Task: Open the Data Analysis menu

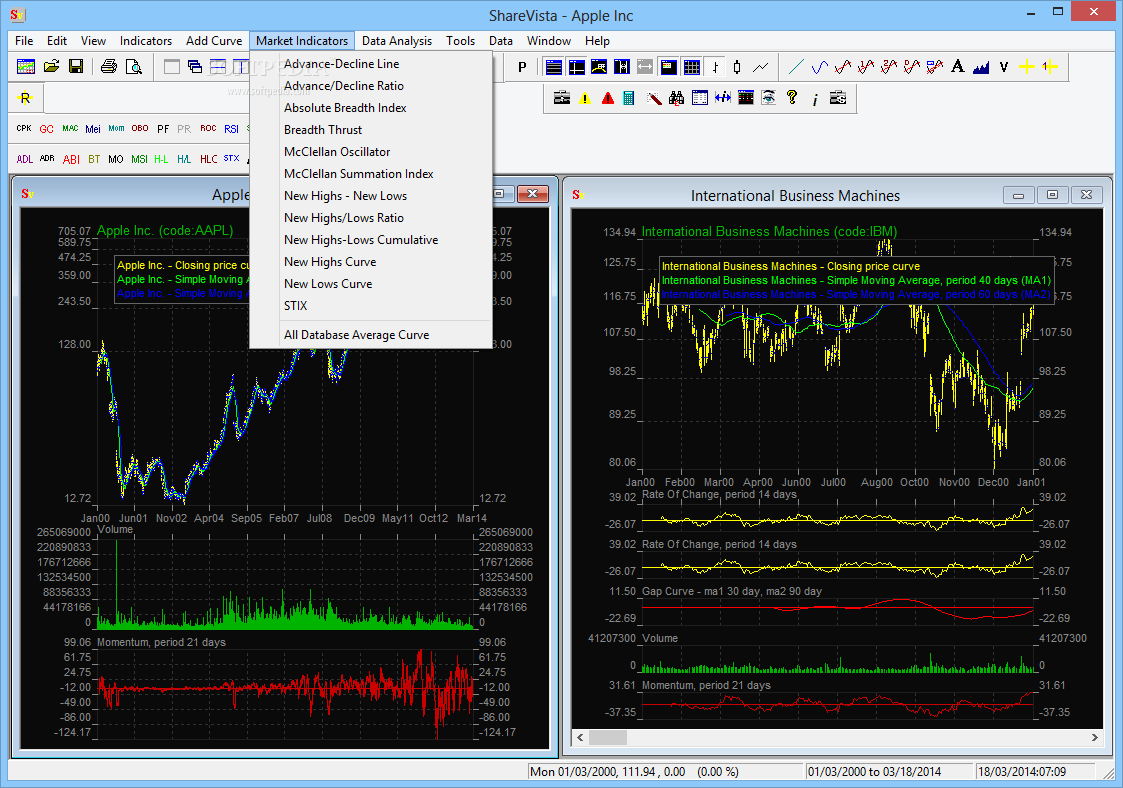Action: 397,41
